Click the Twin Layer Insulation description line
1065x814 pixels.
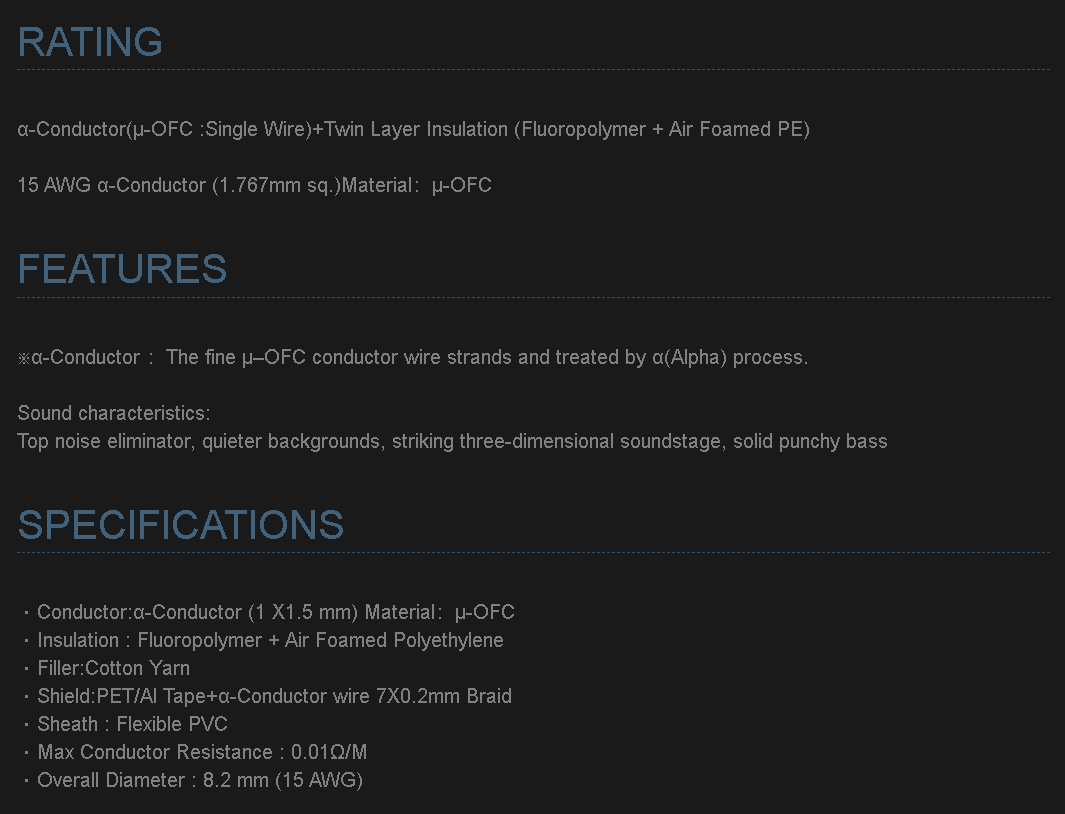pyautogui.click(x=413, y=129)
